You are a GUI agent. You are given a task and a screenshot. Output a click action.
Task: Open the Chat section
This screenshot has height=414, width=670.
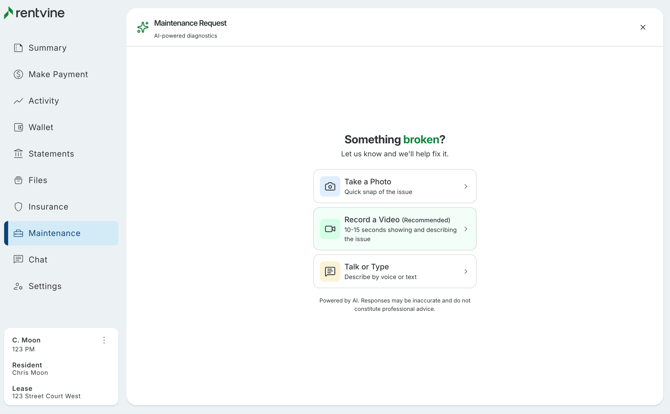click(x=38, y=260)
